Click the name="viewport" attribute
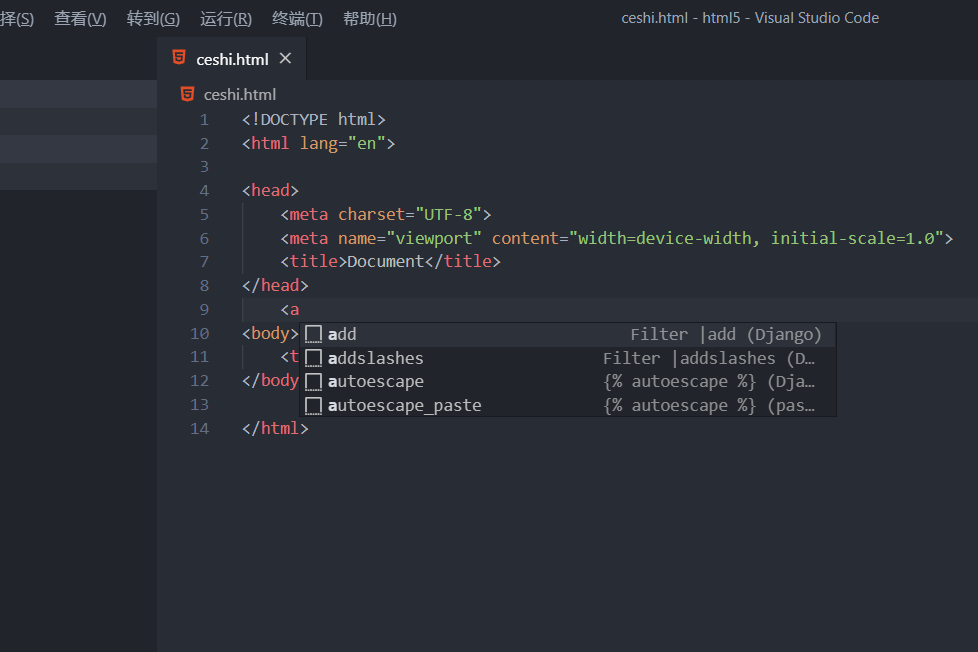Image resolution: width=978 pixels, height=652 pixels. (x=410, y=238)
